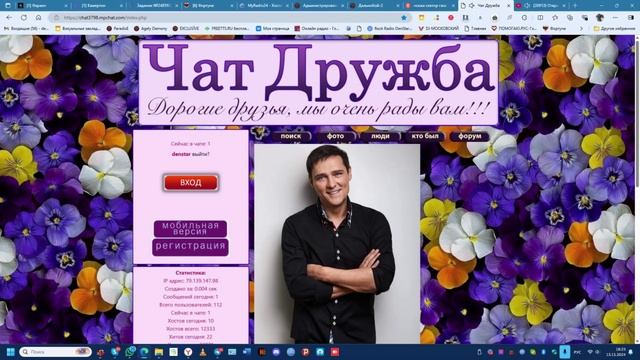Screen dimensions: 640x360
Task: Open the люди menu item
Action: point(380,136)
